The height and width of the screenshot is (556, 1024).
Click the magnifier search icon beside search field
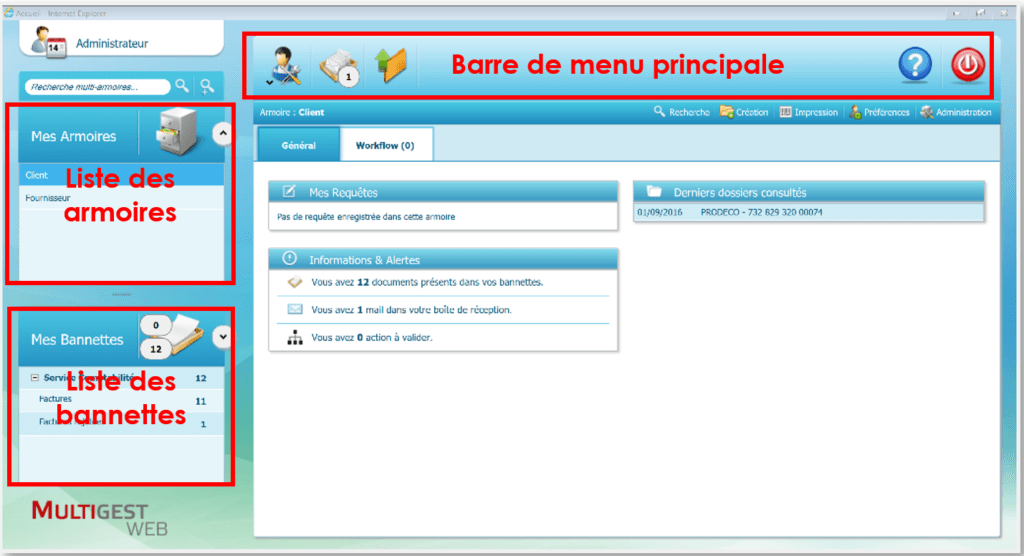pos(182,87)
